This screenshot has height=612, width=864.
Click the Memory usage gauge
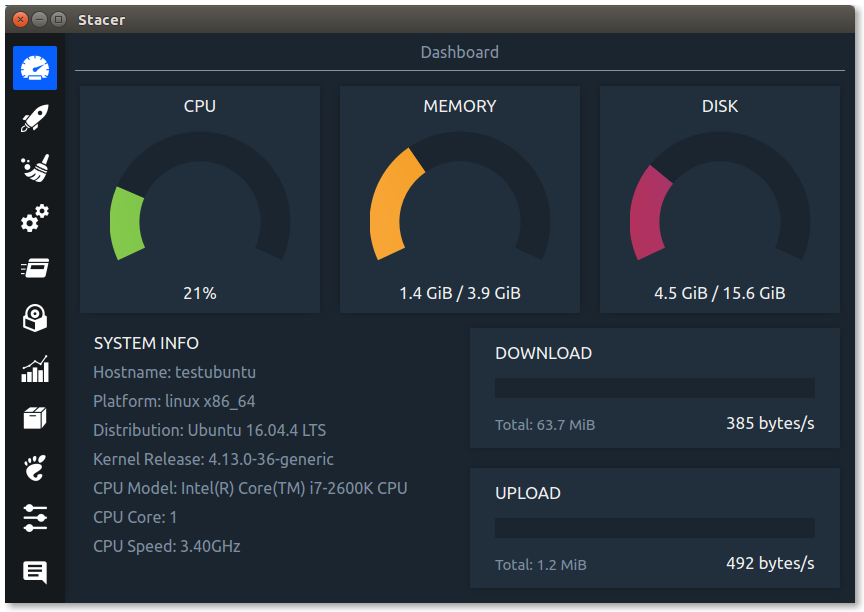tap(460, 196)
